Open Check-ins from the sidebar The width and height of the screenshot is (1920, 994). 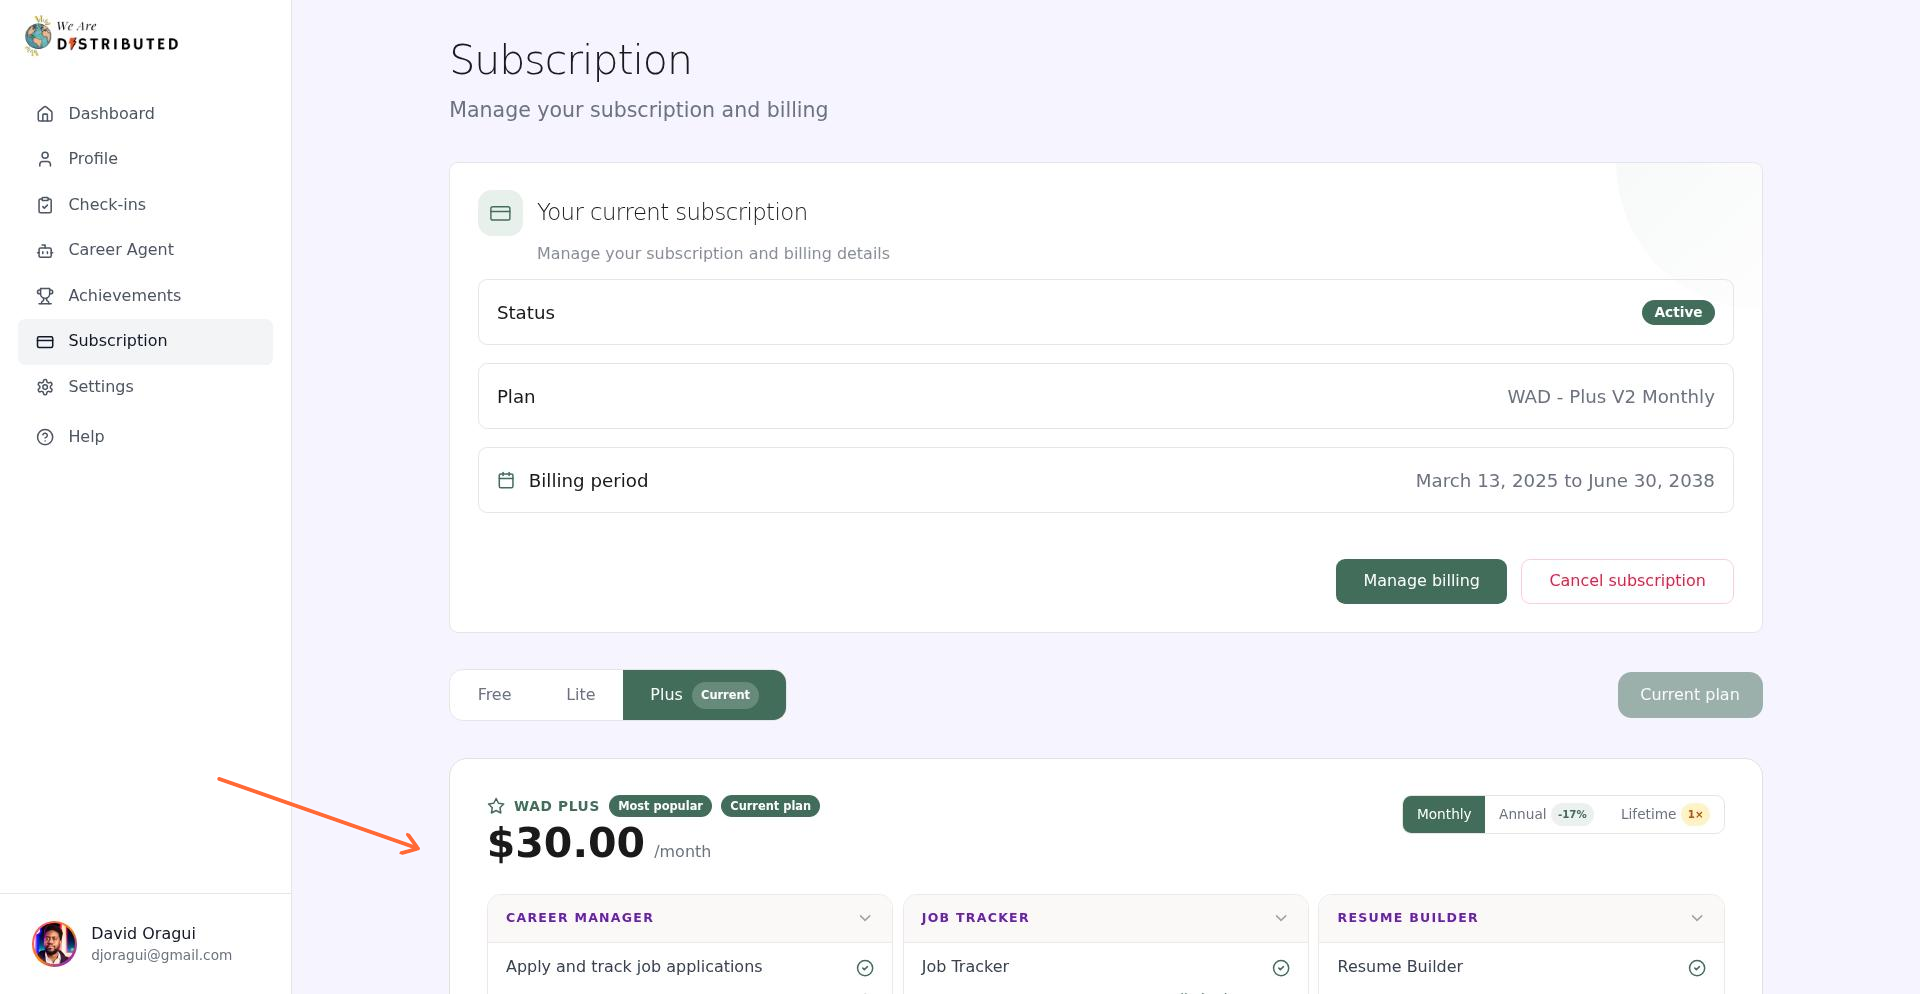point(145,205)
